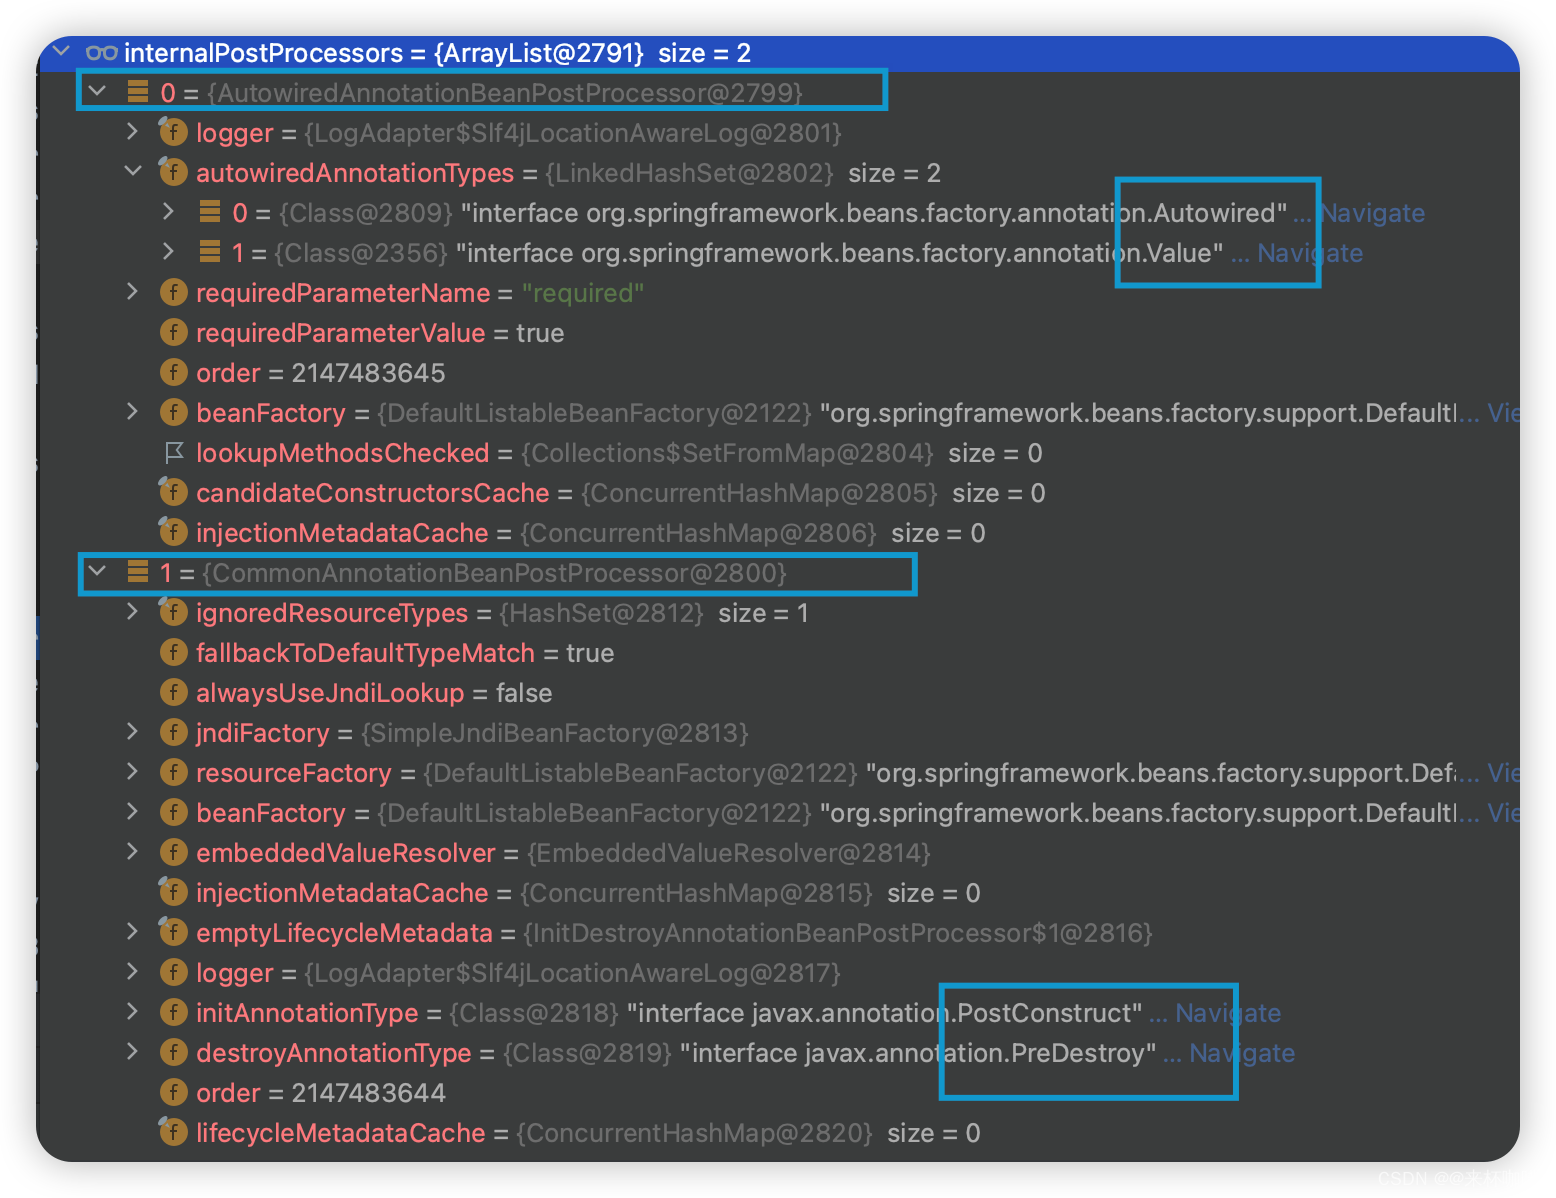Click the field icon of destroyAnnotationType
This screenshot has height=1198, width=1556.
coord(173,1052)
